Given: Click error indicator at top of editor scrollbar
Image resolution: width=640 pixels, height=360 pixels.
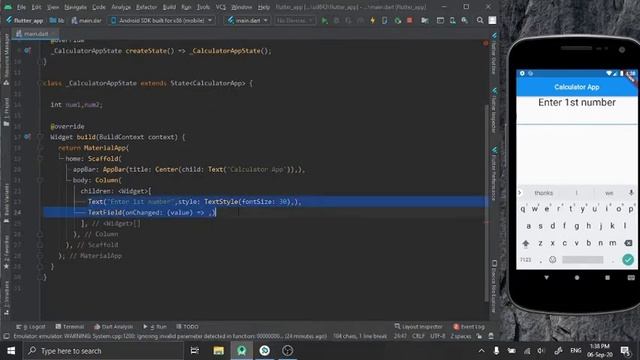Looking at the screenshot, I should (x=485, y=43).
